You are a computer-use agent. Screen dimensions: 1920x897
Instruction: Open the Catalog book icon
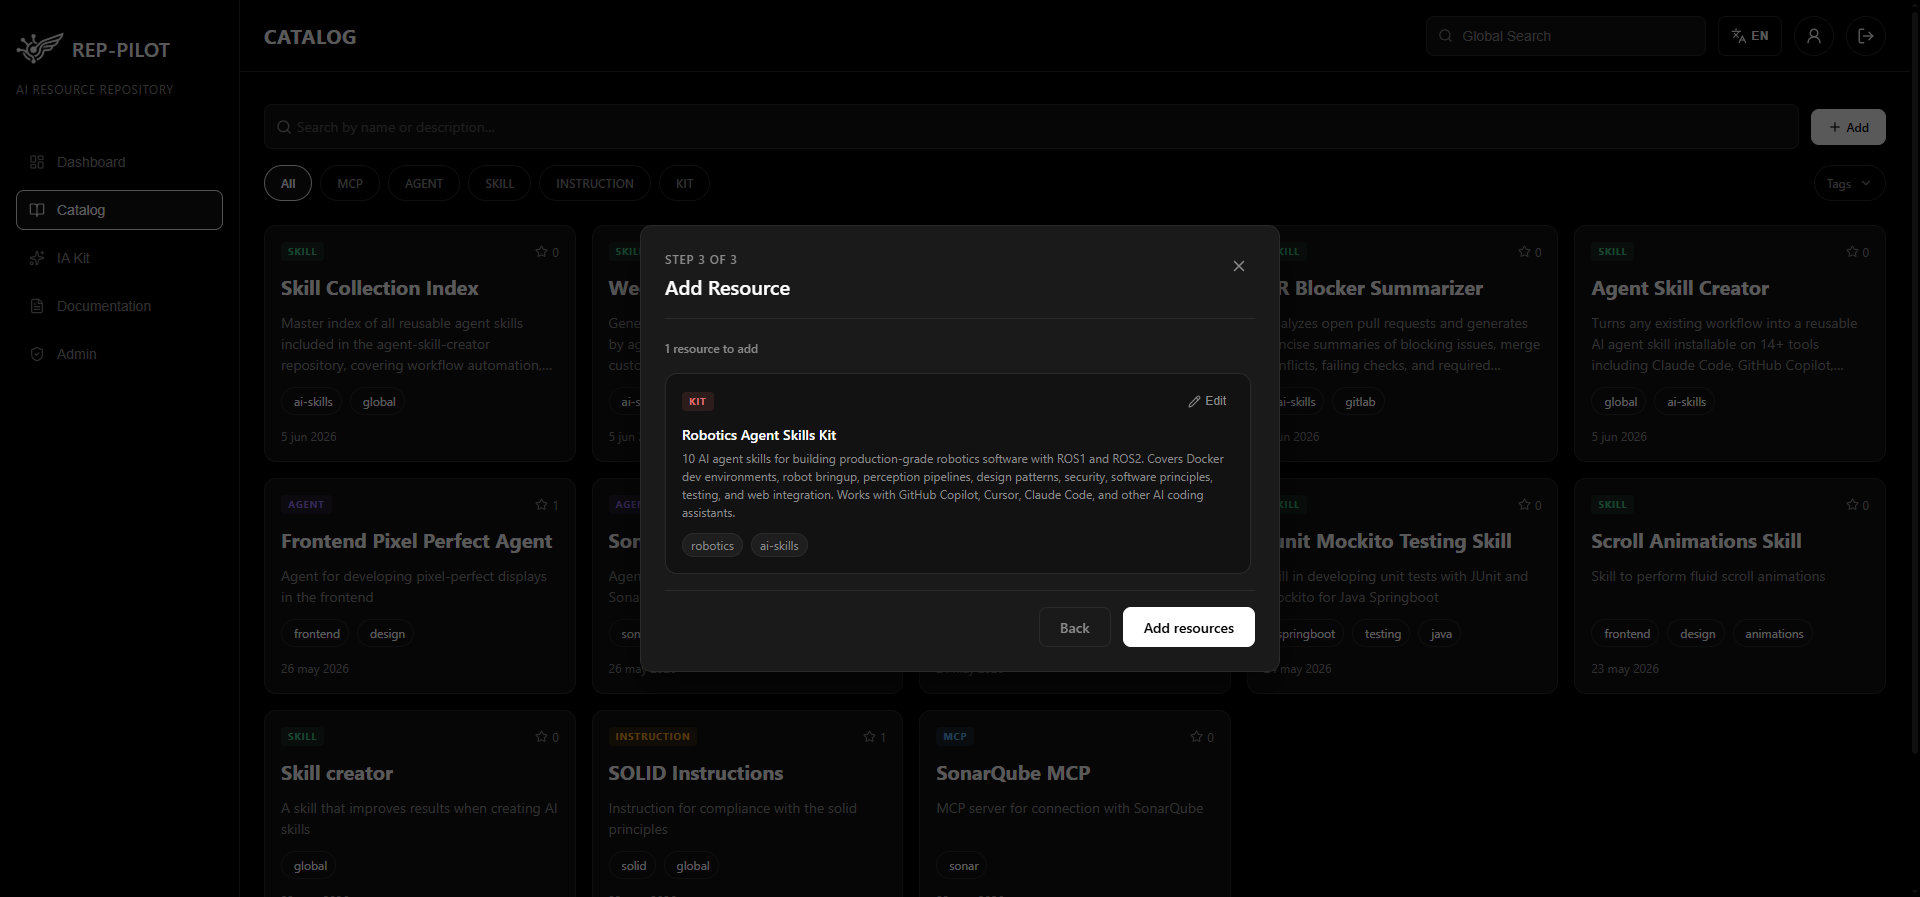coord(37,210)
